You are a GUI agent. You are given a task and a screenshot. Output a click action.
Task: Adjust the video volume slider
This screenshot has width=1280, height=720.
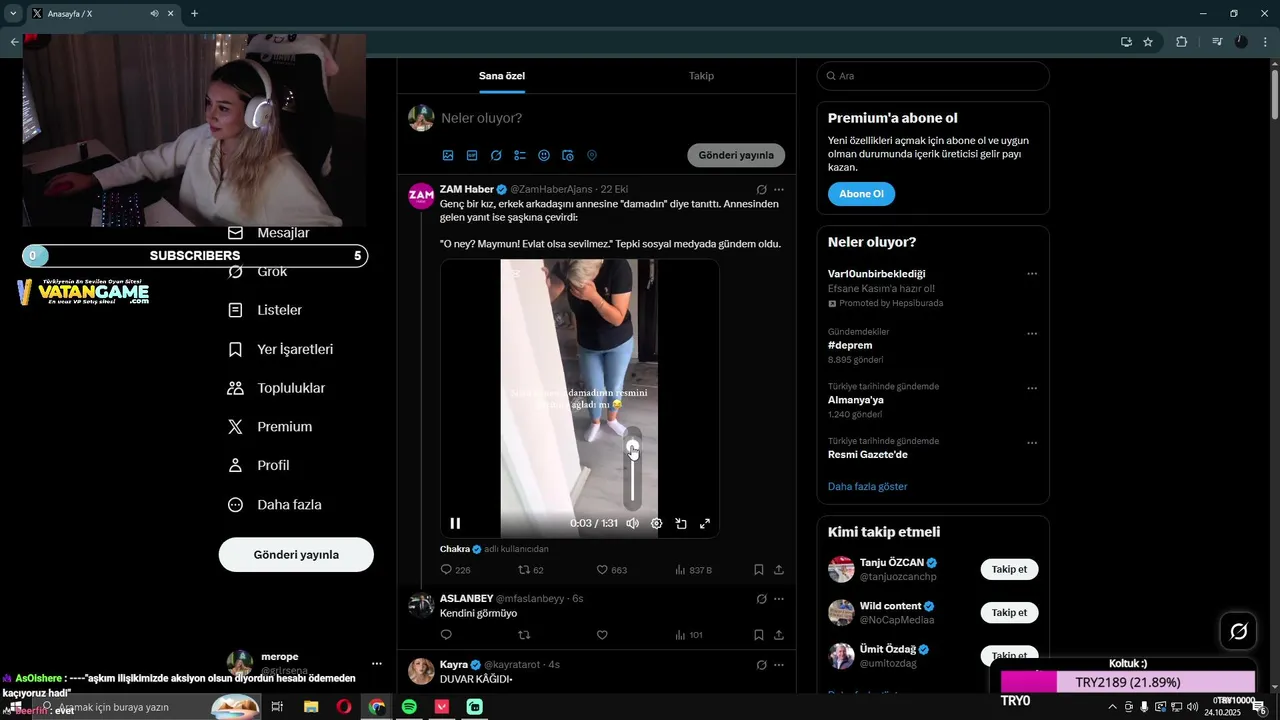point(632,470)
